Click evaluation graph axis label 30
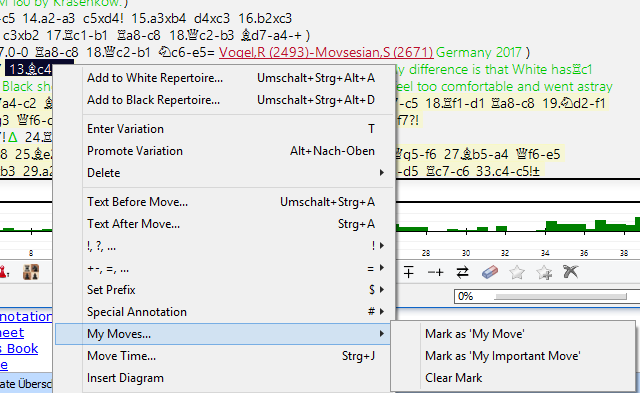This screenshot has width=640, height=393. [x=466, y=253]
